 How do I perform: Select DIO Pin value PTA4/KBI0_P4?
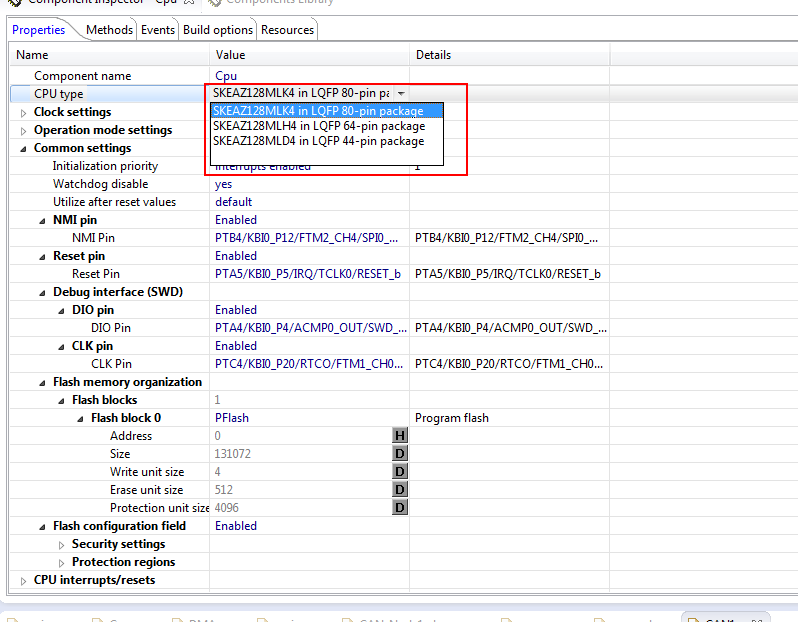(x=310, y=328)
